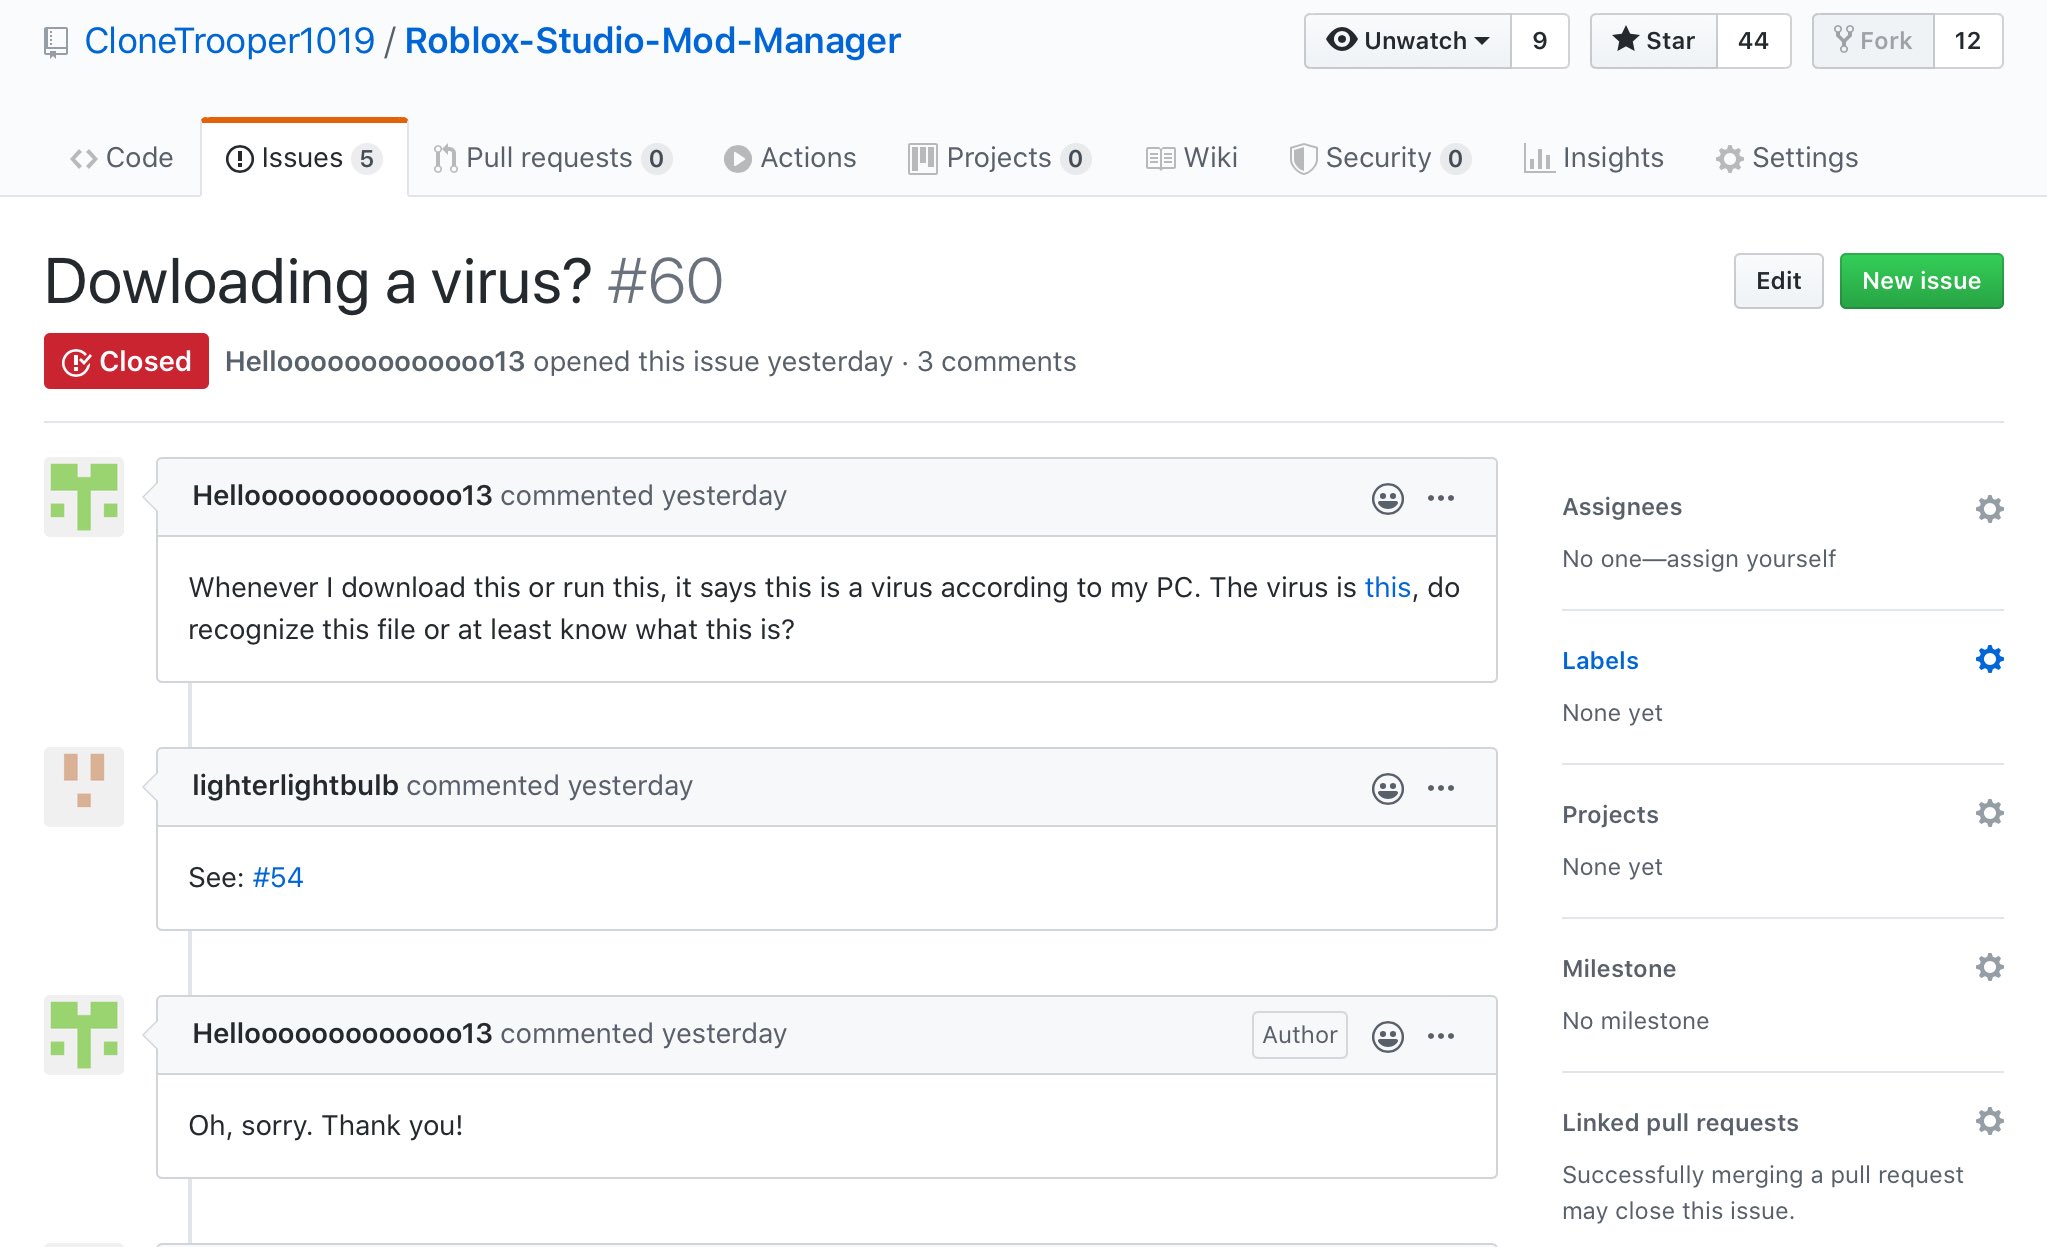Click the Linked pull requests gear
The image size is (2047, 1247).
click(1989, 1121)
